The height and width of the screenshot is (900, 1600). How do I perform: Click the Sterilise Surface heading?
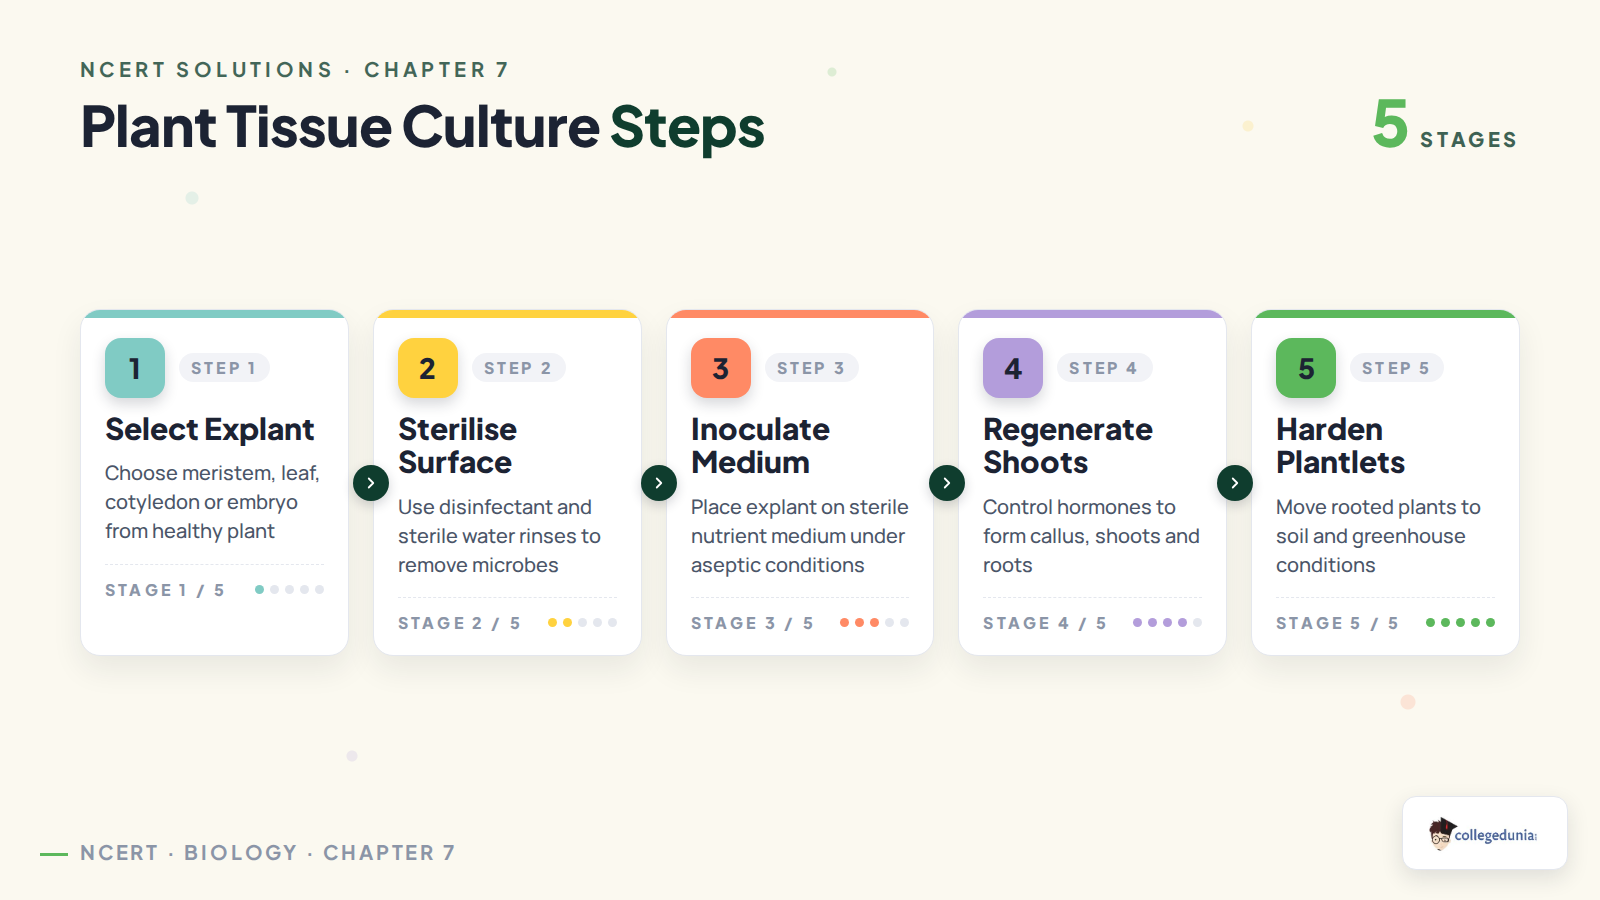pyautogui.click(x=457, y=446)
